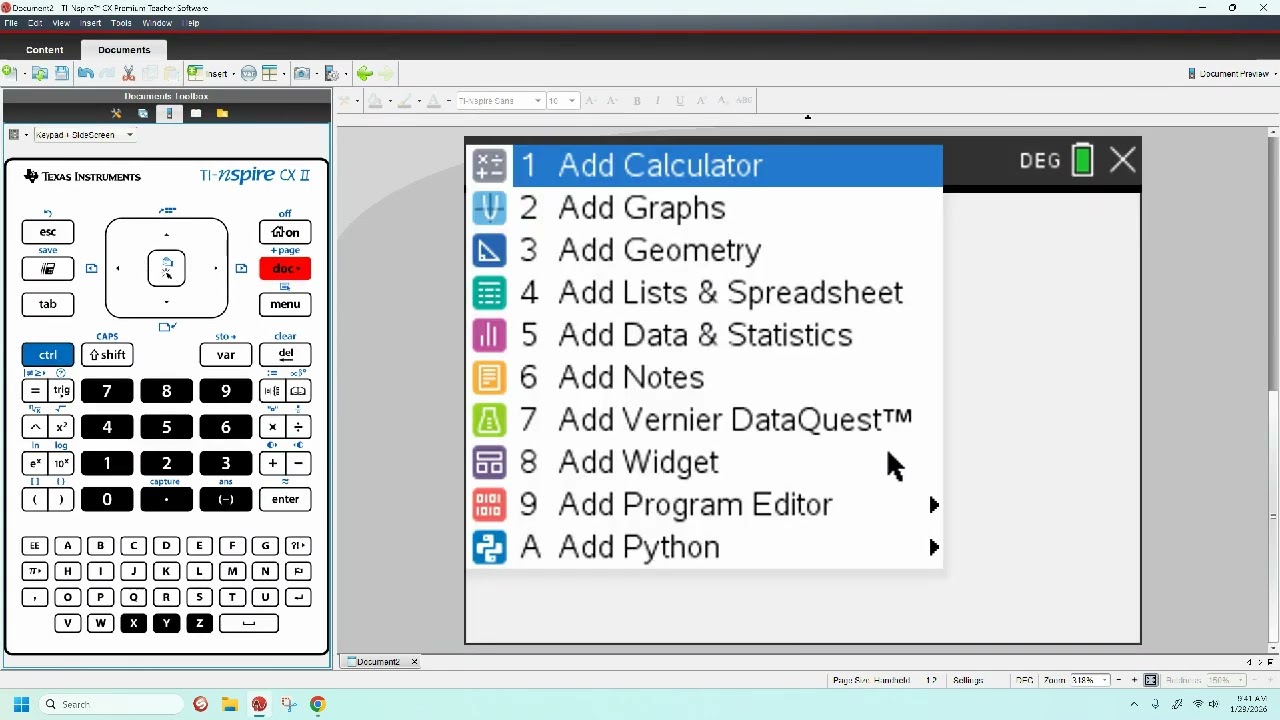
Task: Open the Edit menu
Action: point(36,22)
